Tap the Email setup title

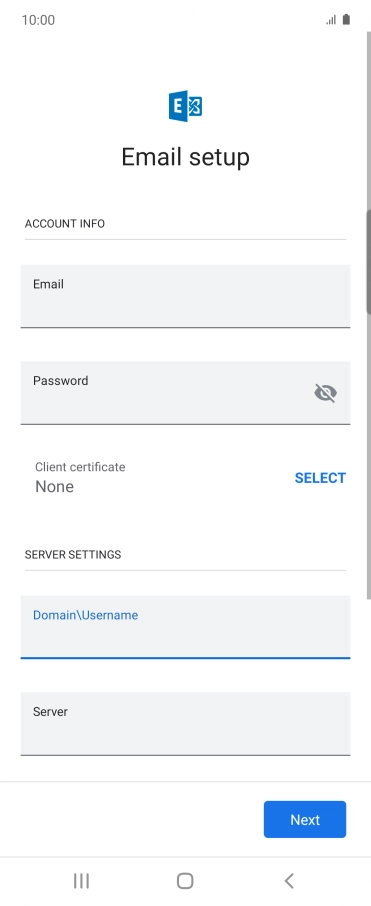(x=186, y=157)
